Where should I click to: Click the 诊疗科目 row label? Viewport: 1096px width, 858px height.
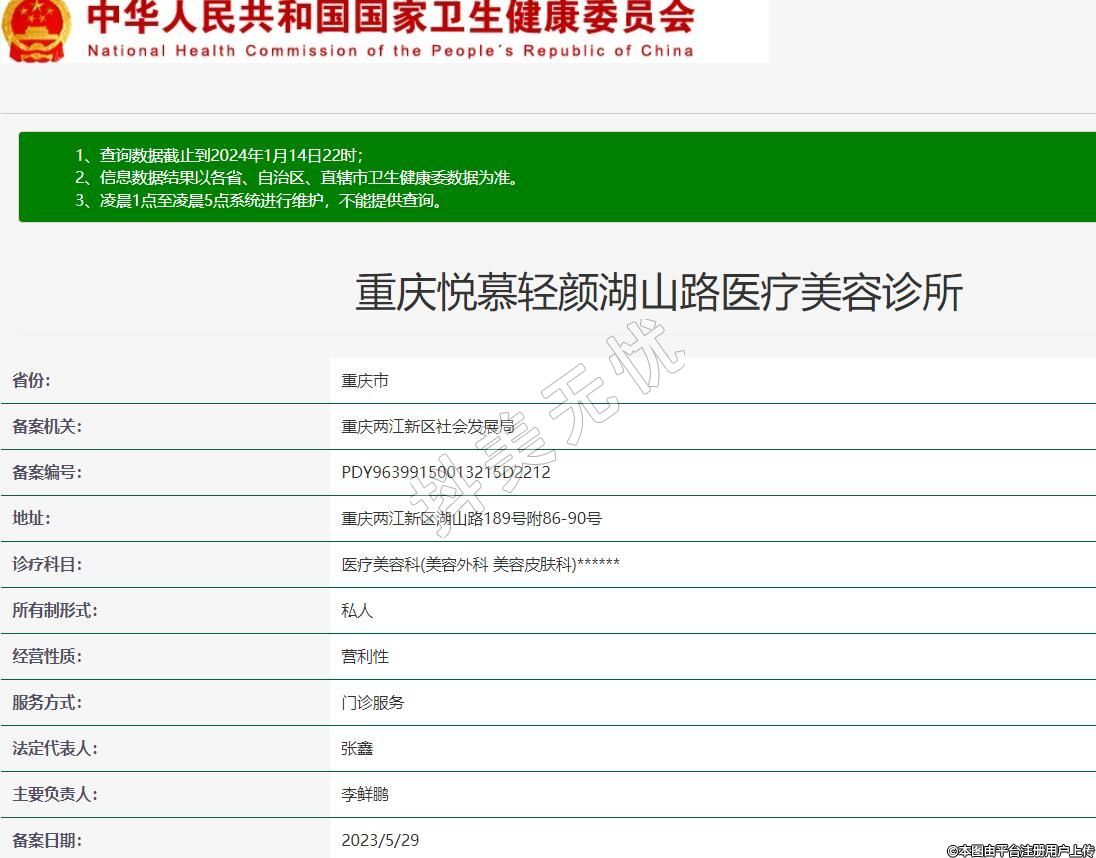[x=47, y=565]
